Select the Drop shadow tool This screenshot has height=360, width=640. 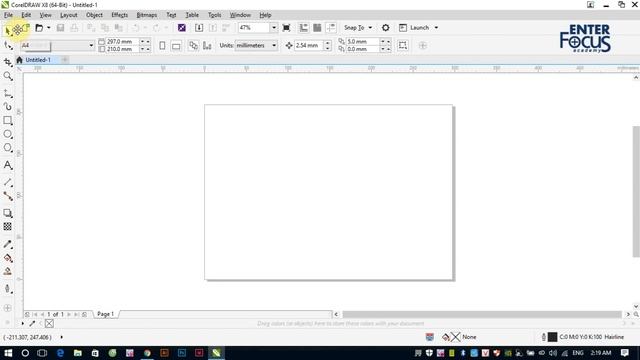pyautogui.click(x=8, y=213)
